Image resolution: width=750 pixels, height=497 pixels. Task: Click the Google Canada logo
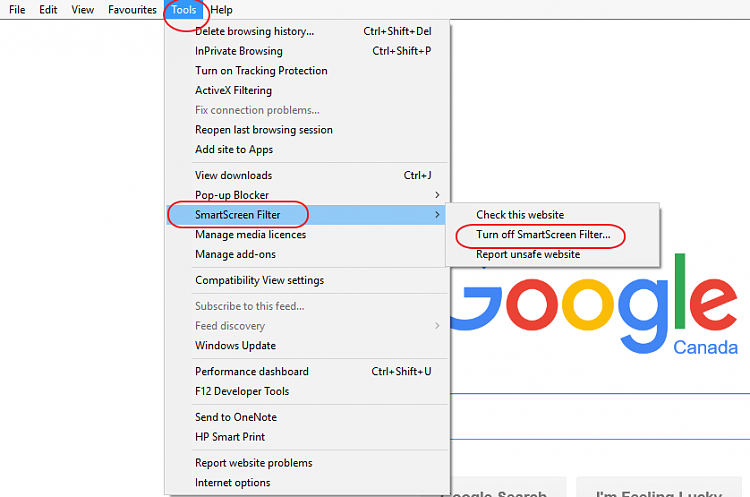(594, 306)
